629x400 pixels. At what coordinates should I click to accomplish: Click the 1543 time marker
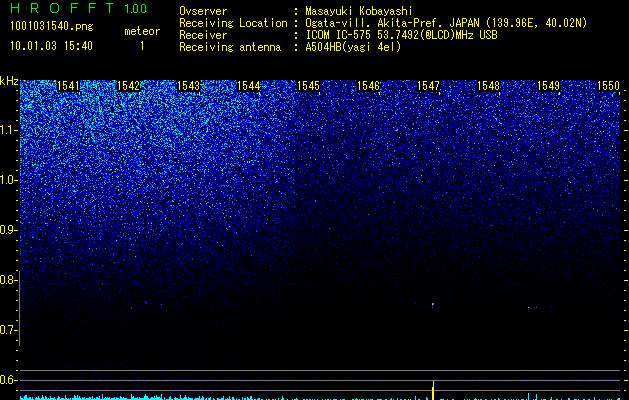[x=188, y=86]
